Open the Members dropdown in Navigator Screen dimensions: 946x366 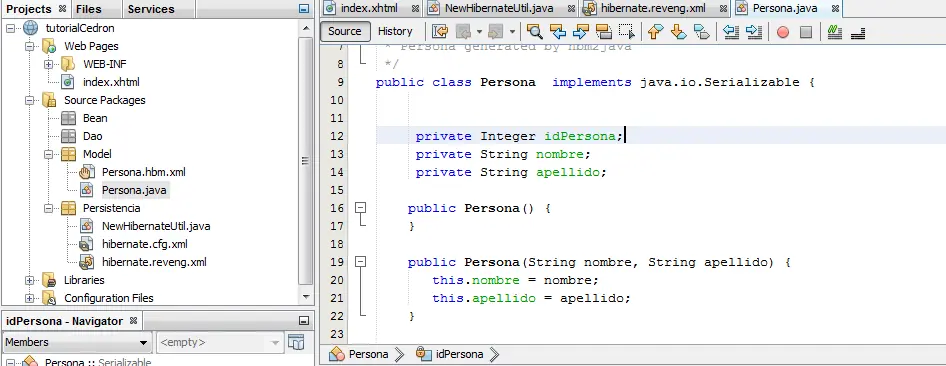[x=77, y=342]
